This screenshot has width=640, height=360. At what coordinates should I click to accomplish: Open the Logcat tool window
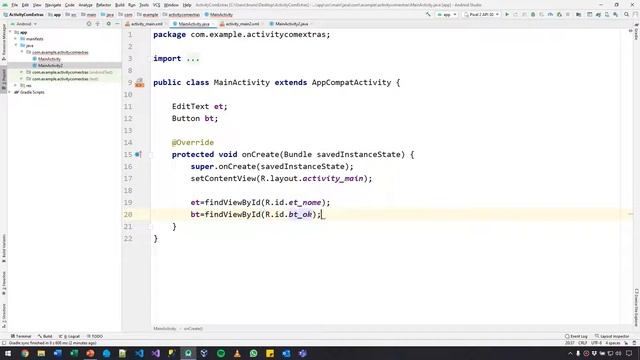coord(70,336)
